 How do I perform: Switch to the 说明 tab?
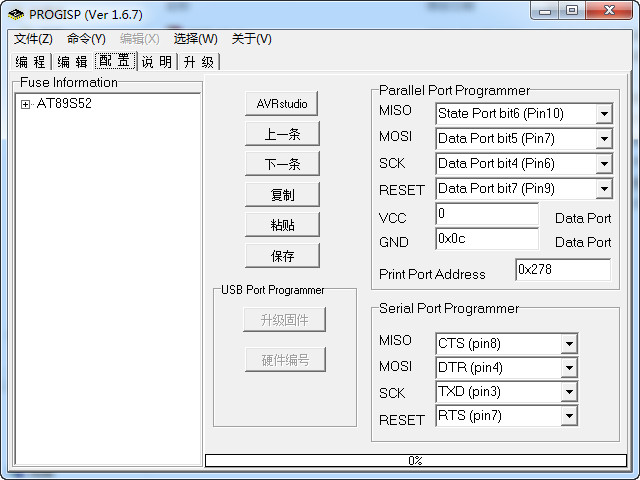click(x=156, y=61)
